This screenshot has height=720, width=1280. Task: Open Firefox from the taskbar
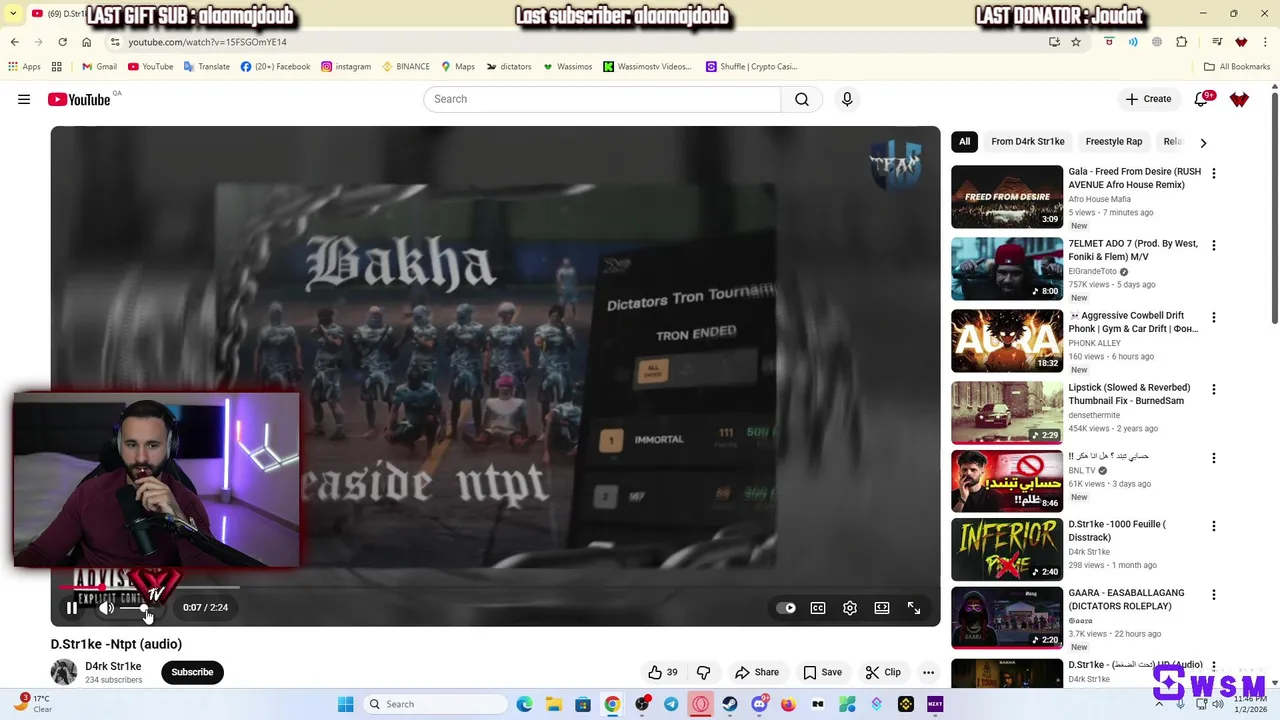point(788,704)
